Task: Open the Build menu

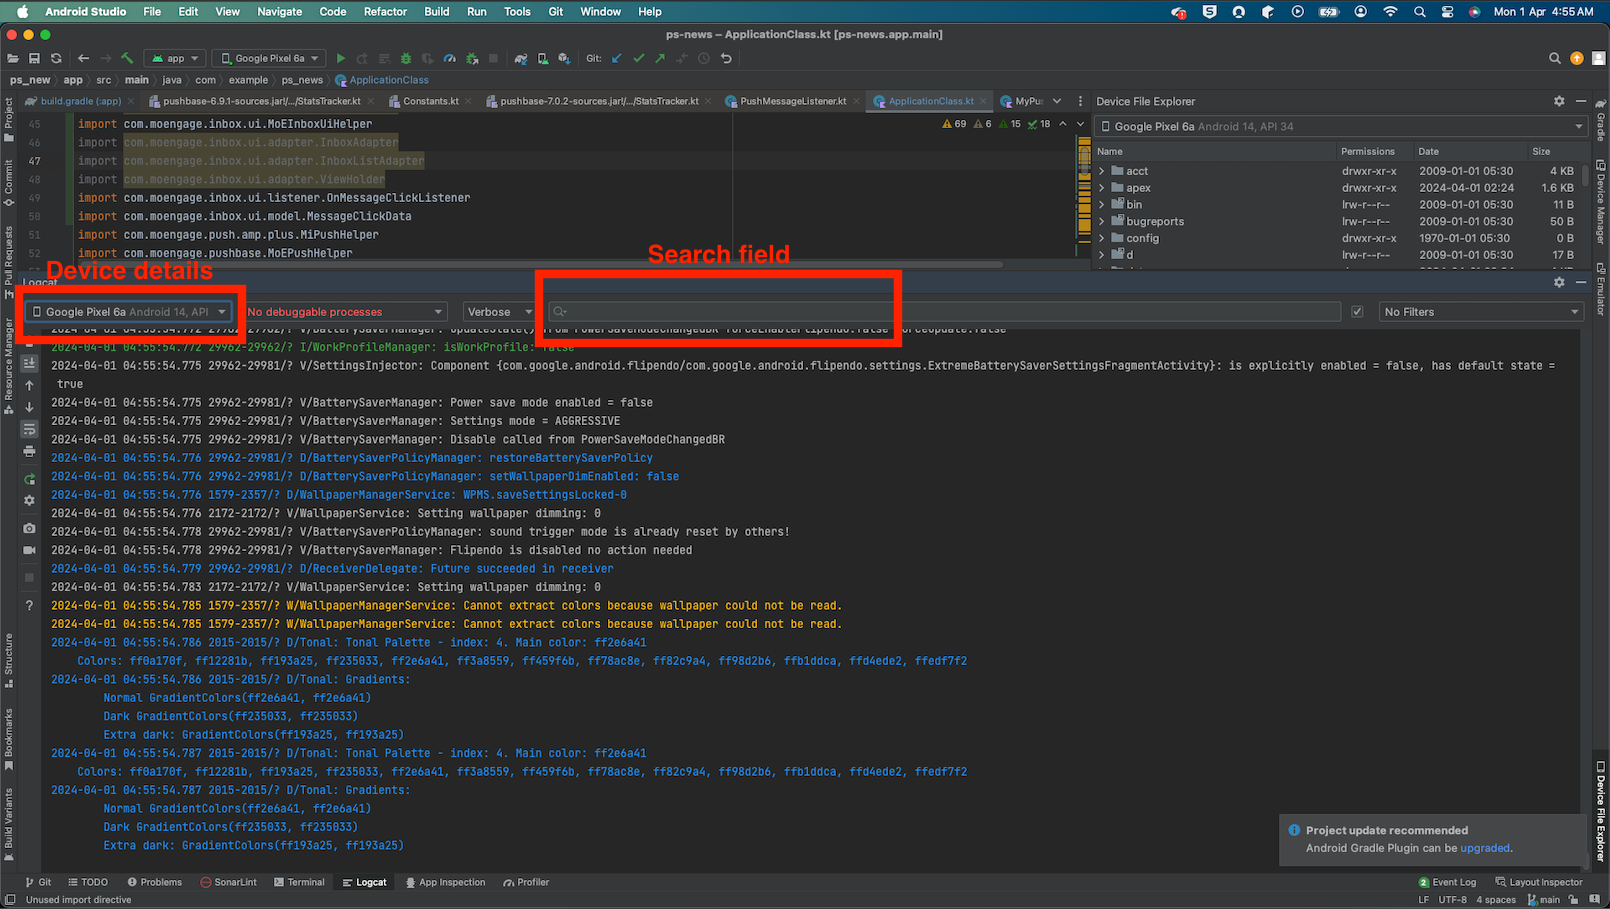Action: coord(437,12)
